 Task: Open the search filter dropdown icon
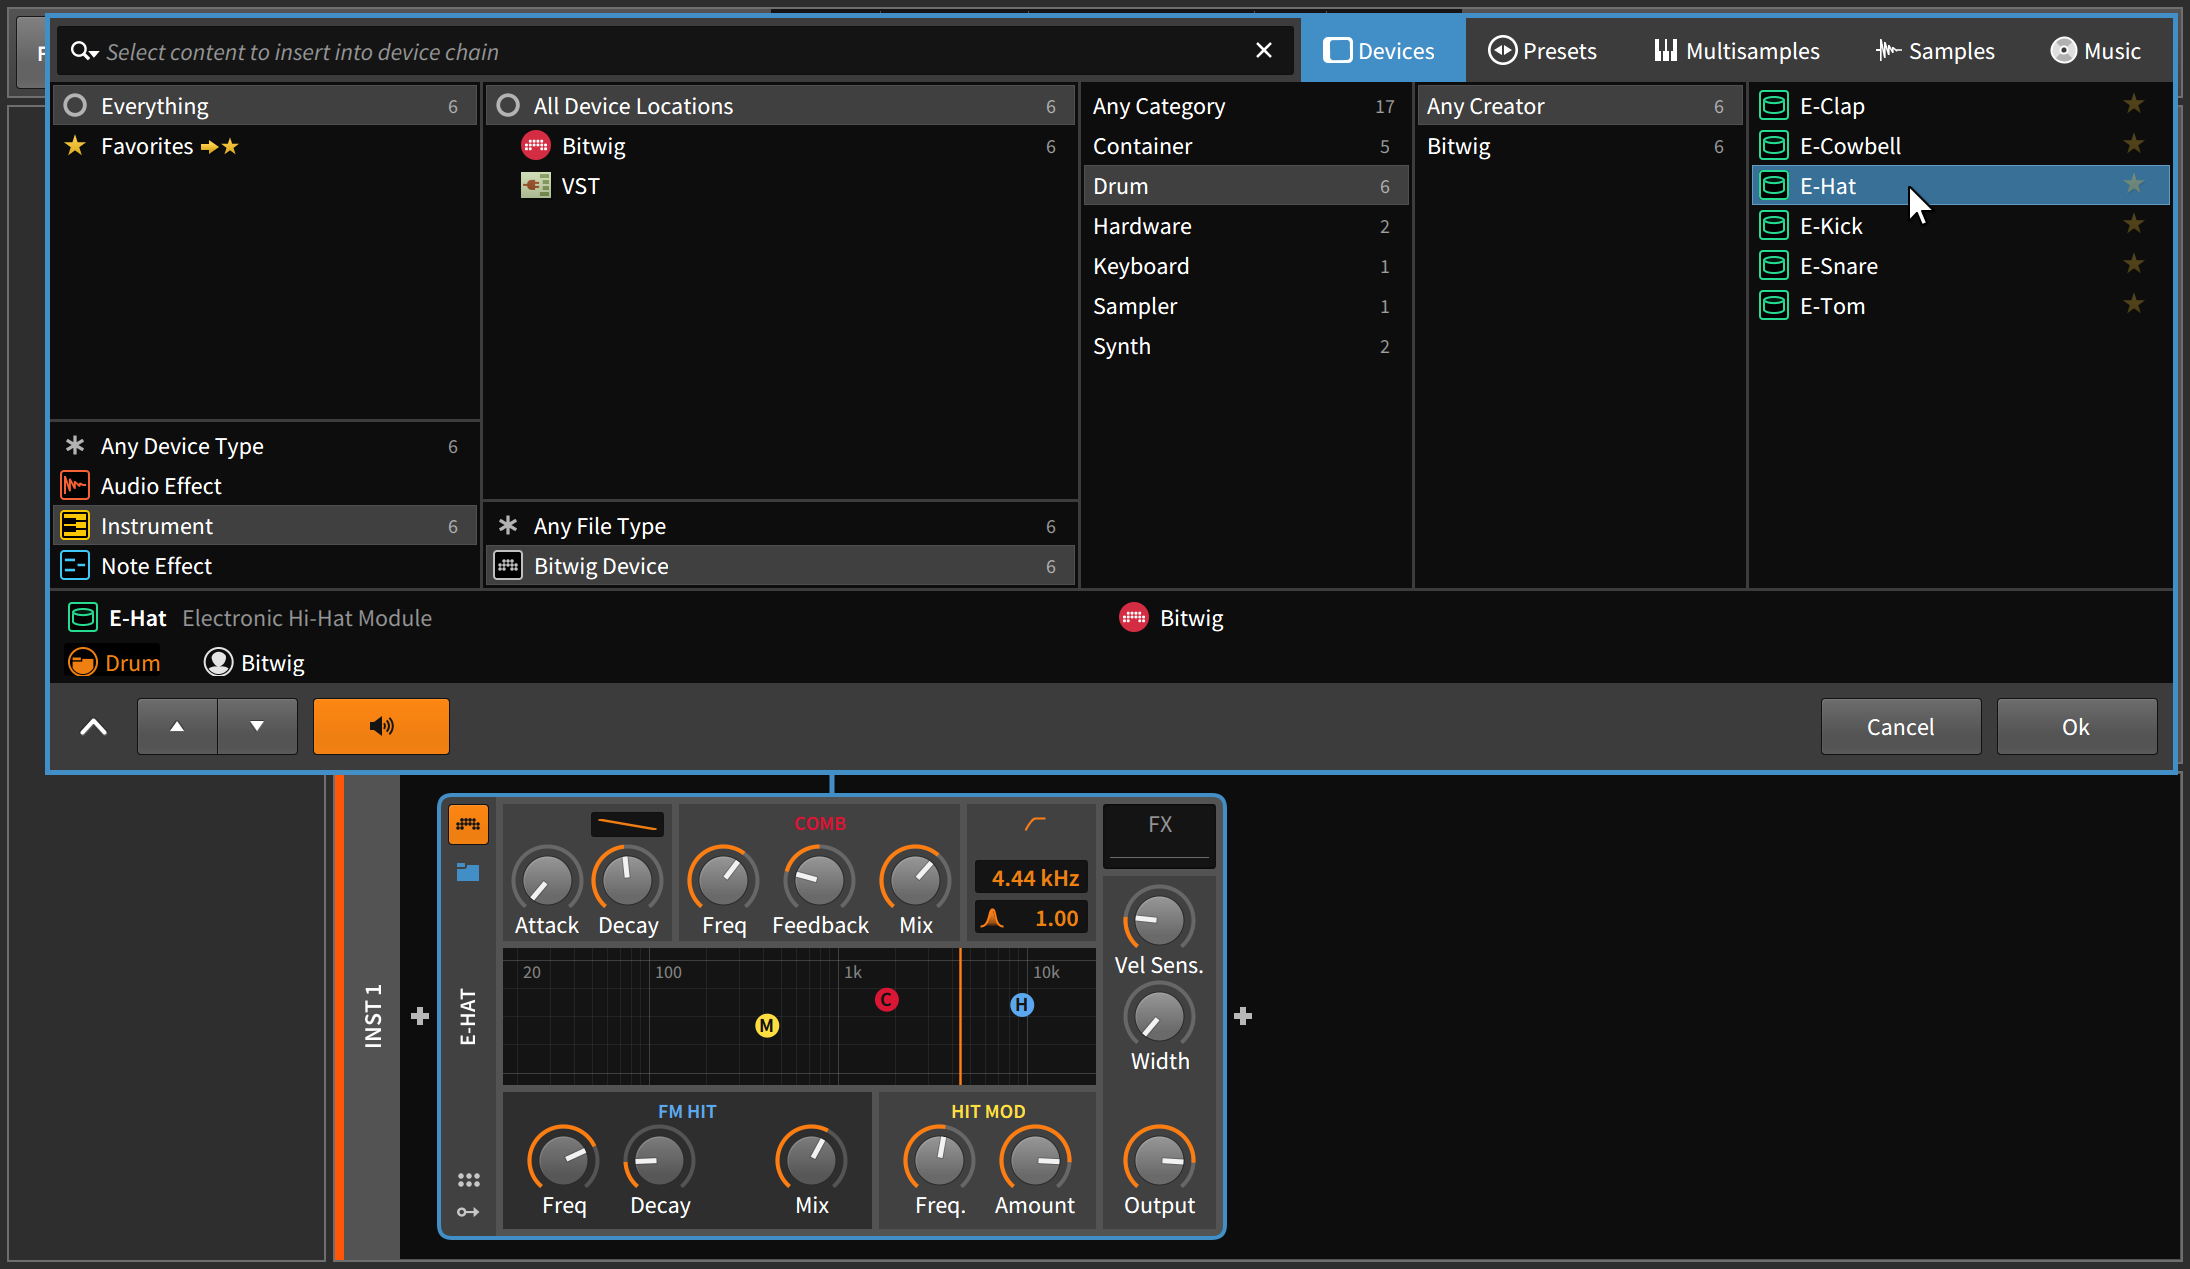[84, 51]
